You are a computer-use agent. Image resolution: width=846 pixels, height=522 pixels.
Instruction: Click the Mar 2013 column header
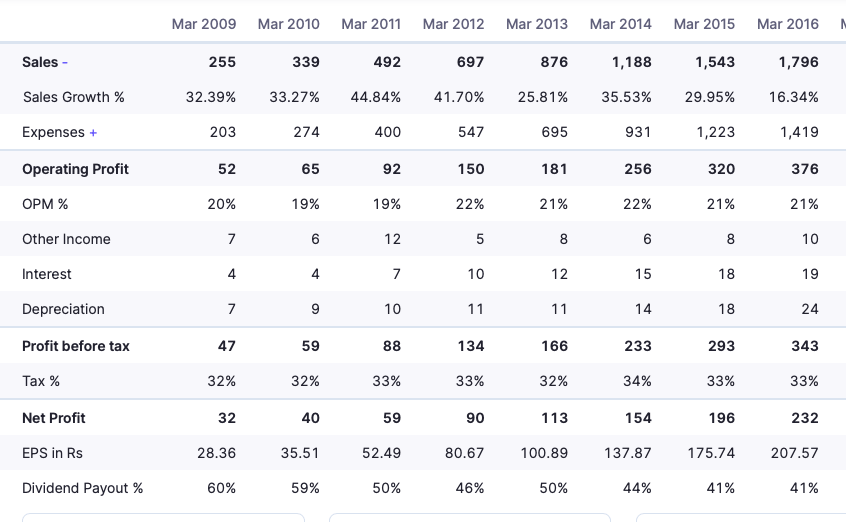[537, 24]
